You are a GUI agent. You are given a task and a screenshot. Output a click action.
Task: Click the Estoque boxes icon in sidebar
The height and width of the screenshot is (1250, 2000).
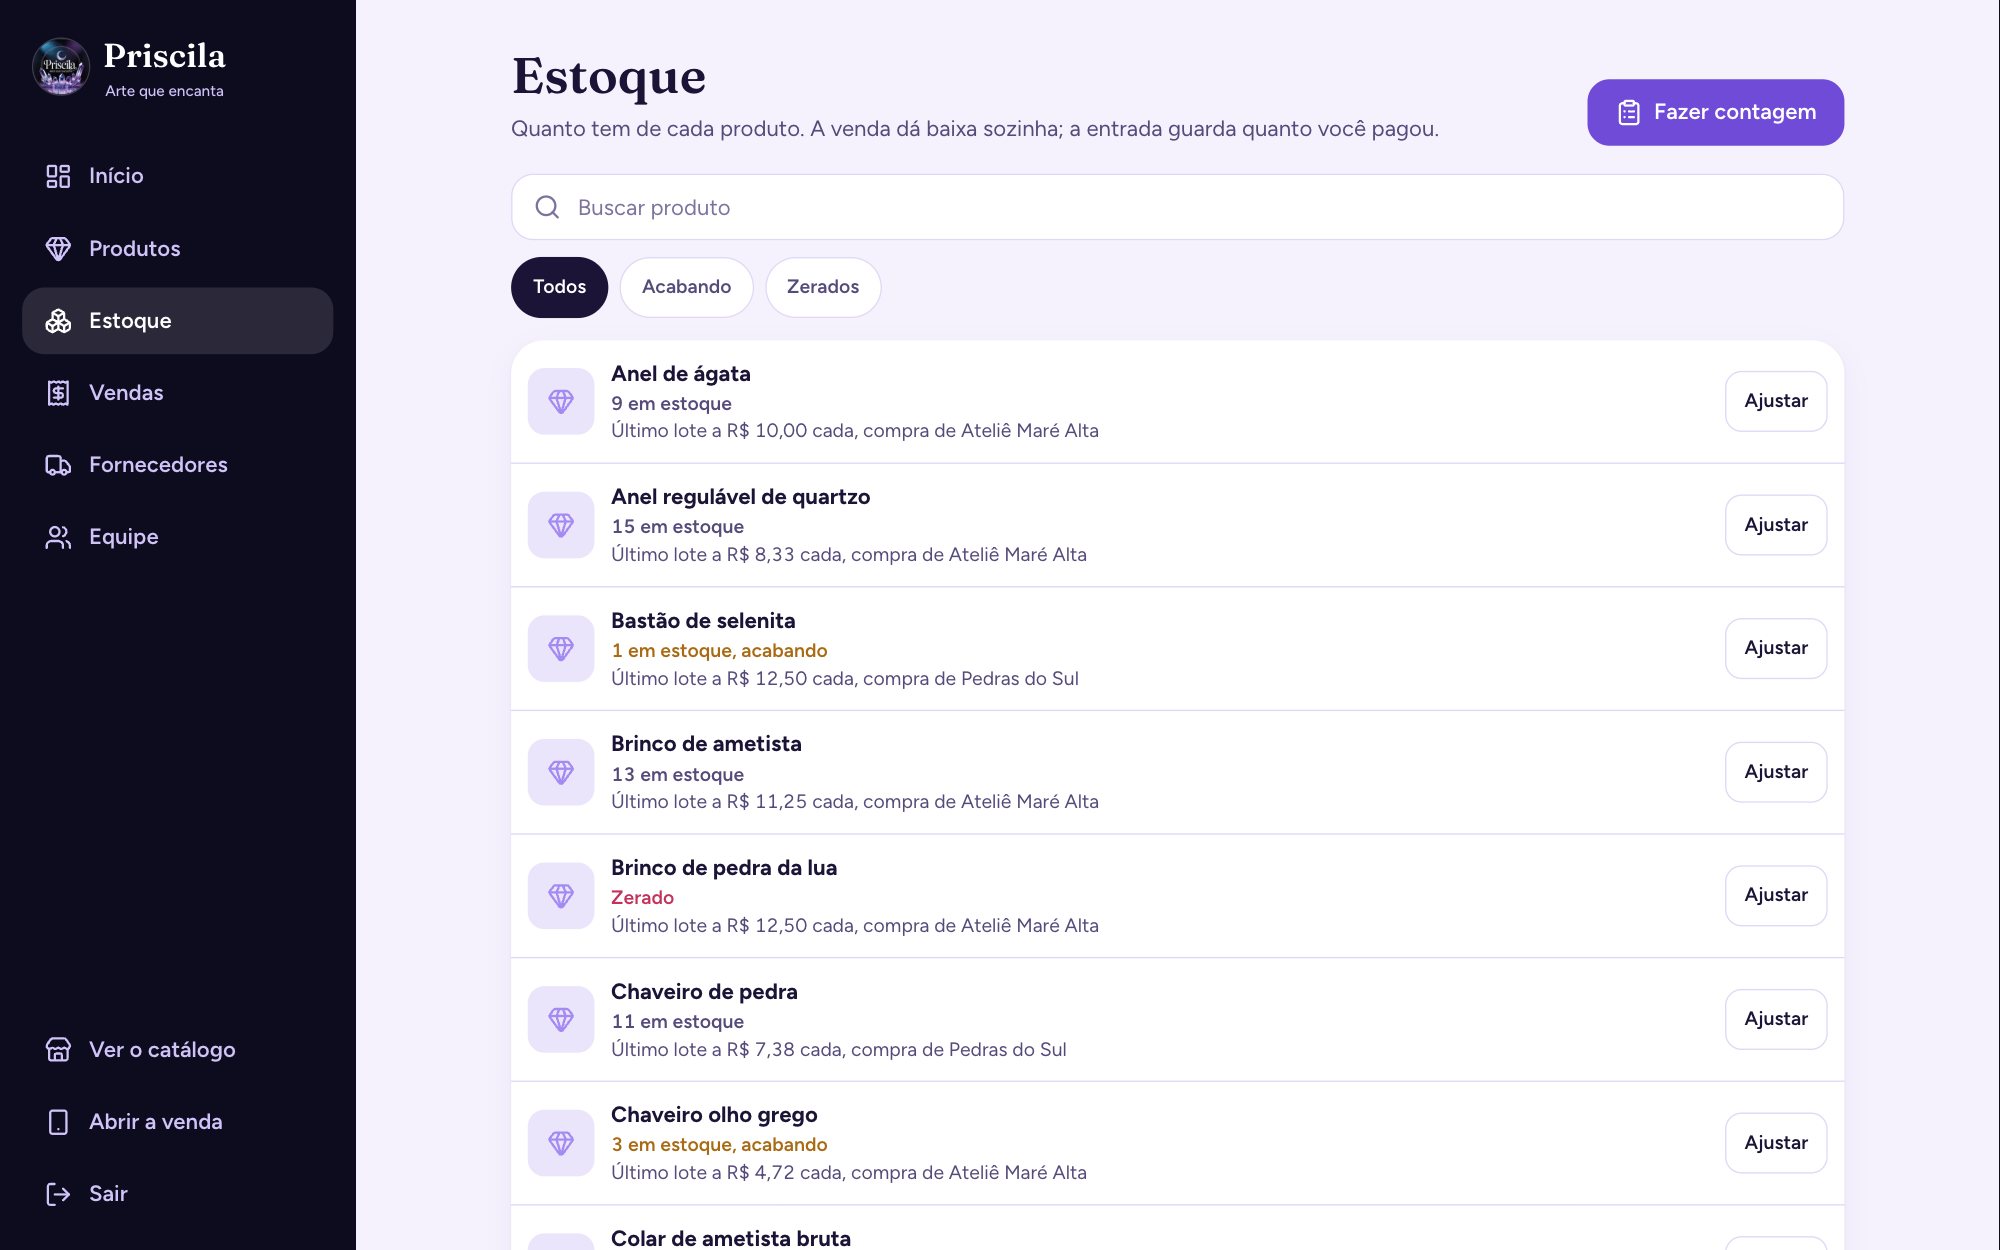tap(58, 321)
